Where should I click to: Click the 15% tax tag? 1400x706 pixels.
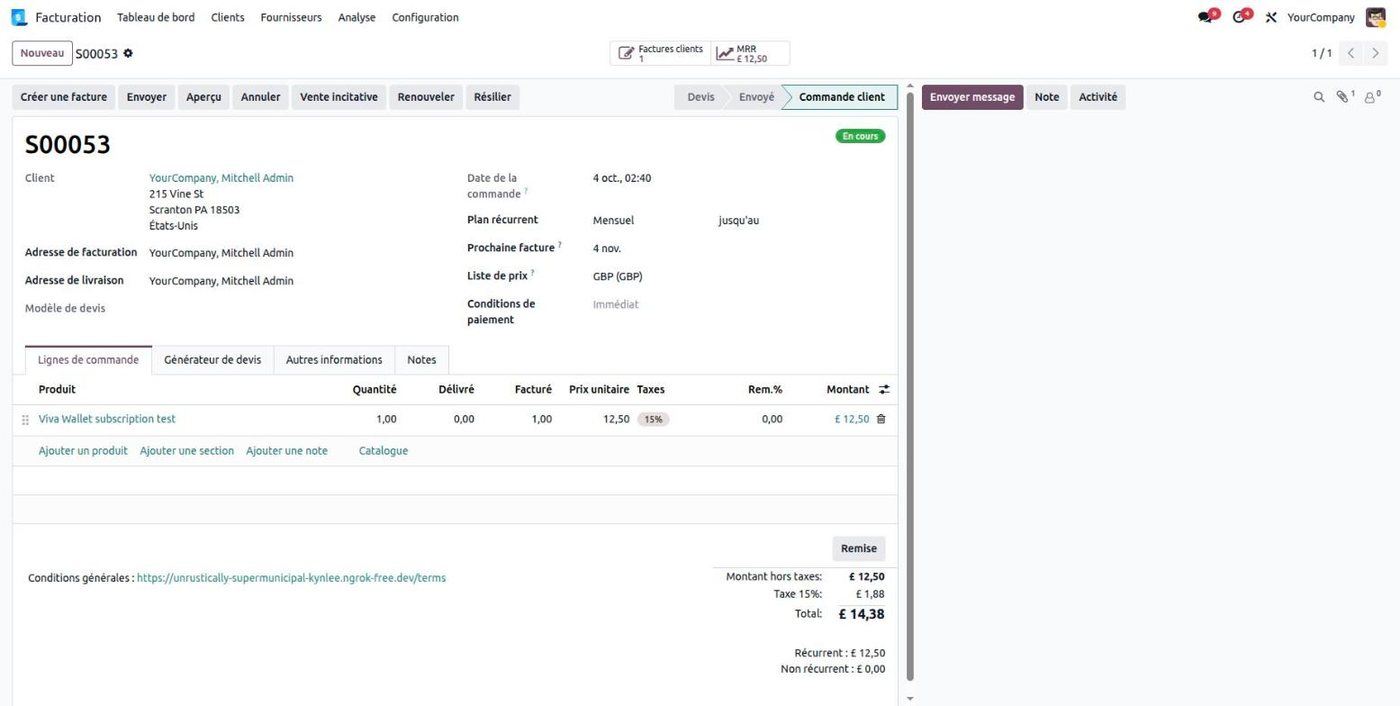click(x=653, y=420)
